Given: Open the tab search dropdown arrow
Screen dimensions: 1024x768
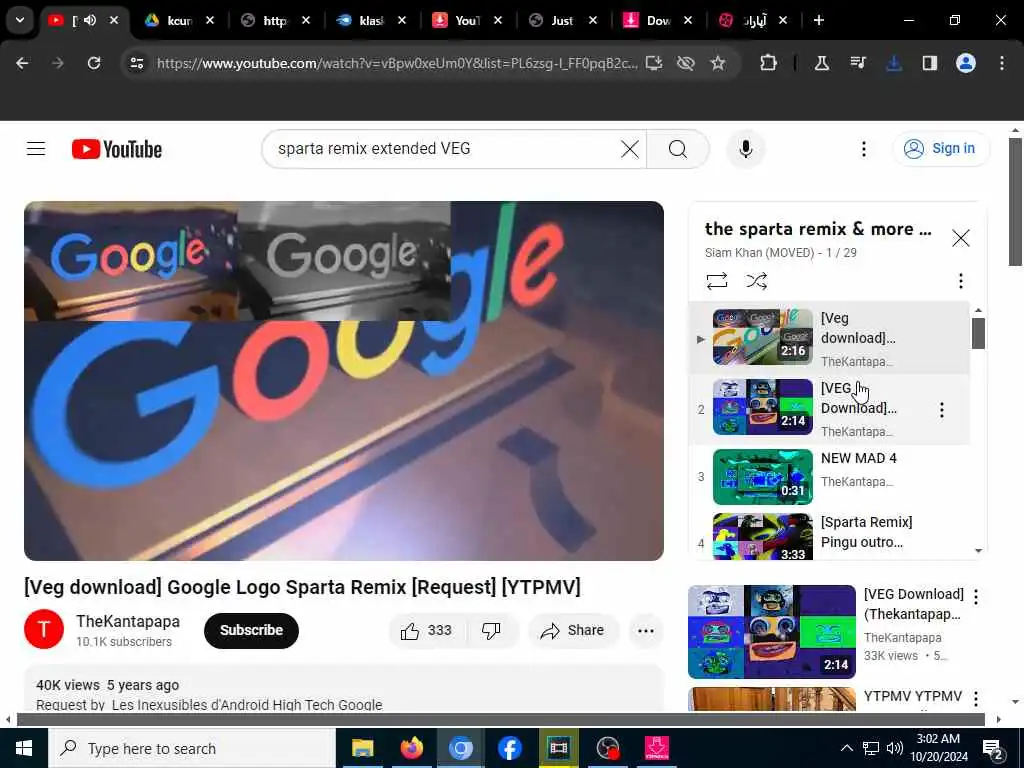Looking at the screenshot, I should 20,20.
